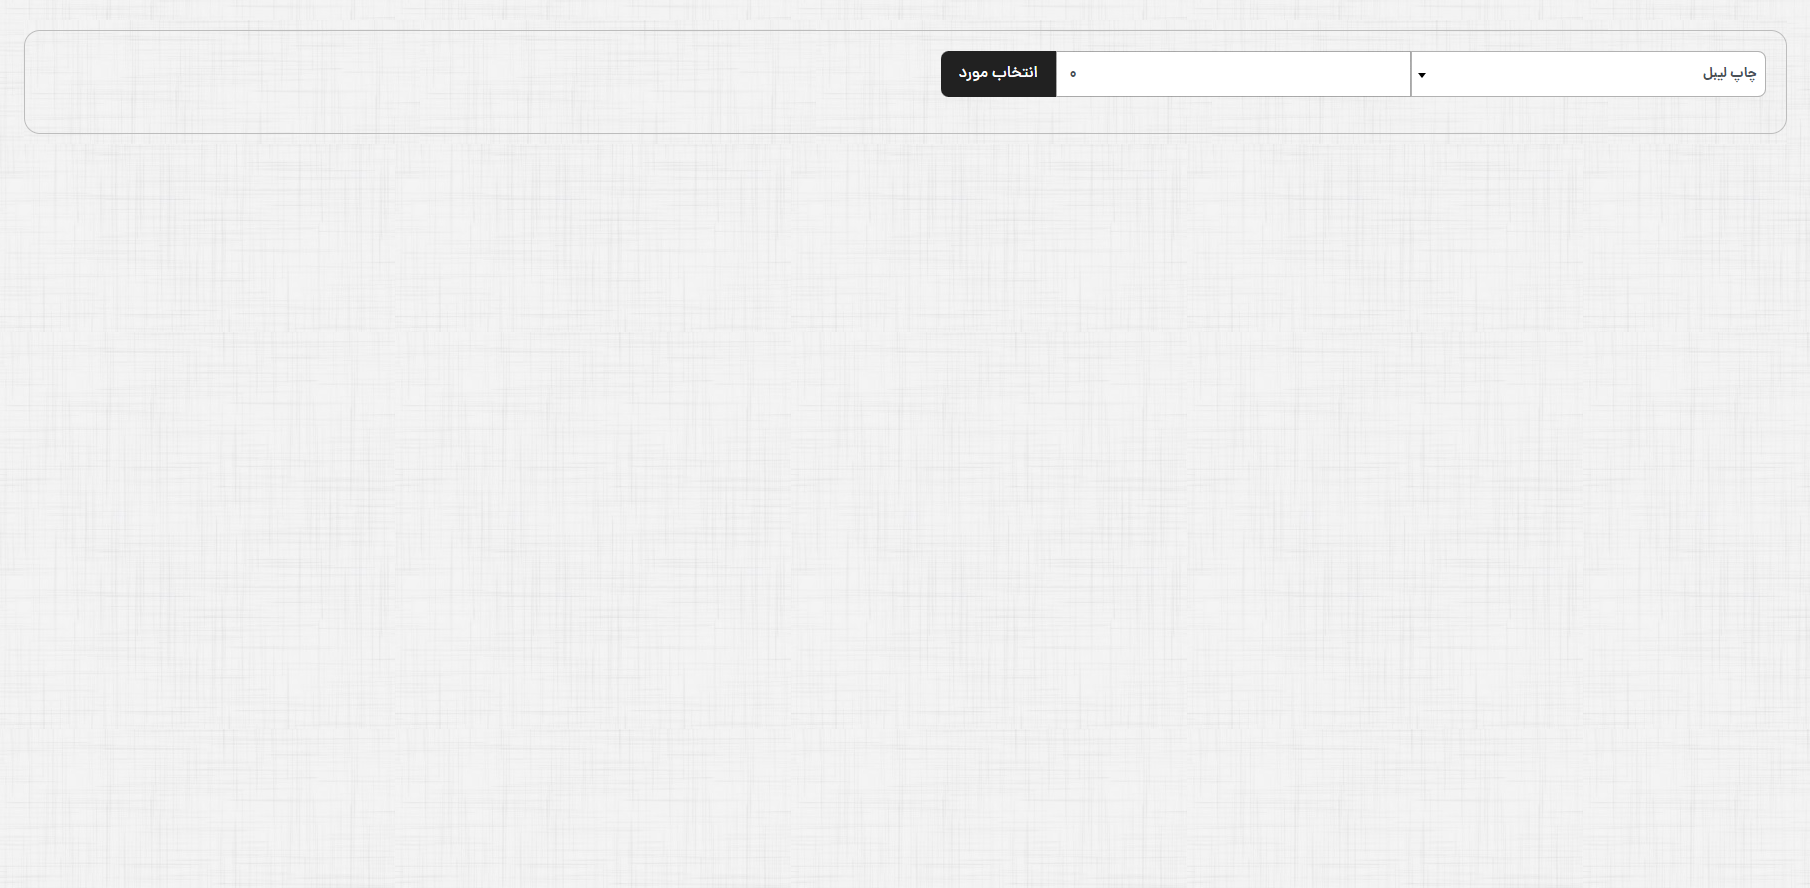Viewport: 1810px width, 888px height.
Task: Focus the numeric input field showing ۰
Action: pos(1232,74)
